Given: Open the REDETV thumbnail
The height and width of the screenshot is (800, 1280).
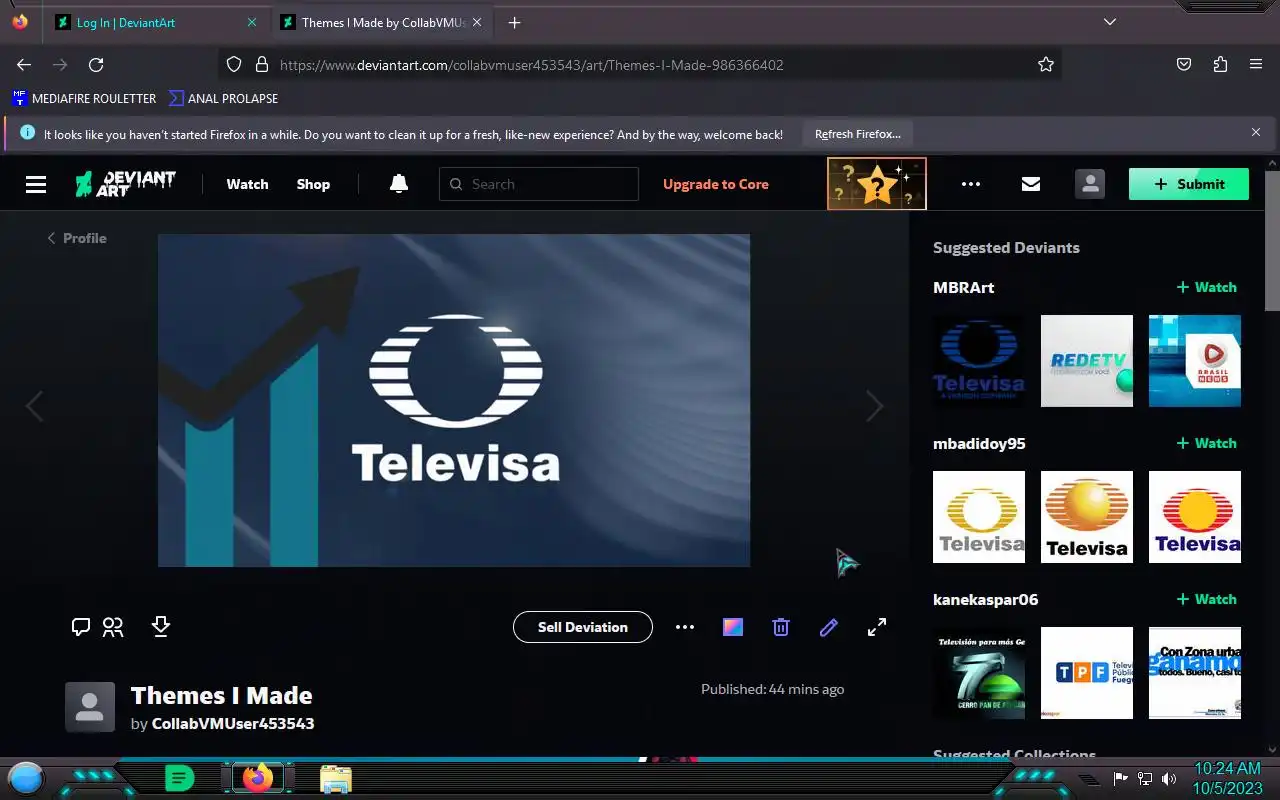Looking at the screenshot, I should 1087,361.
